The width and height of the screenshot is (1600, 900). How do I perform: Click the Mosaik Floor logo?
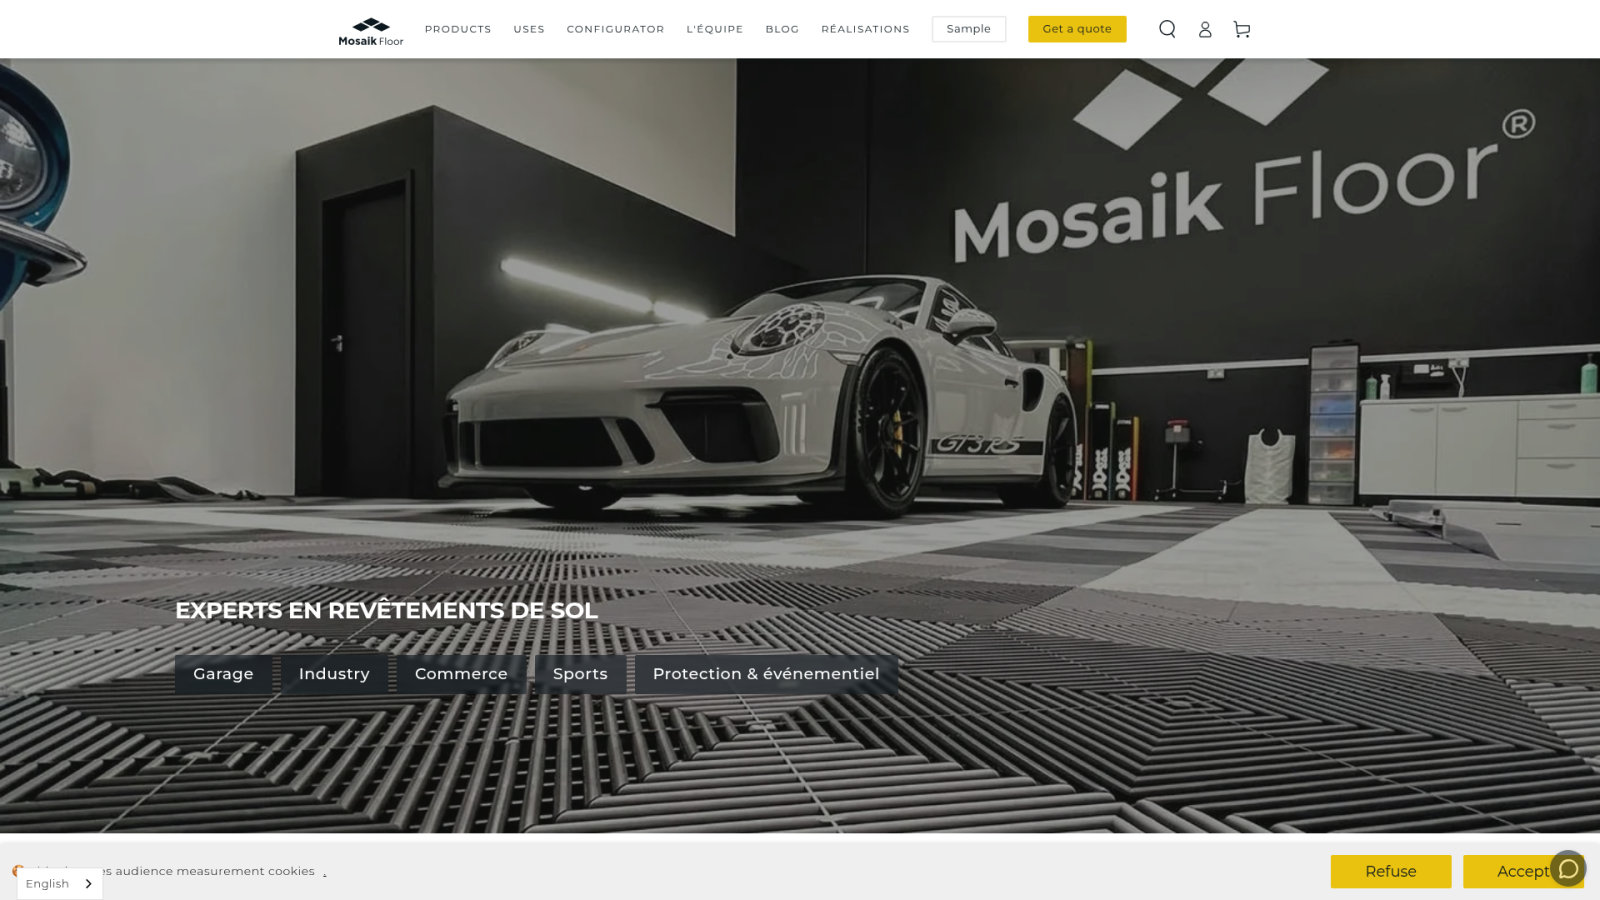371,31
